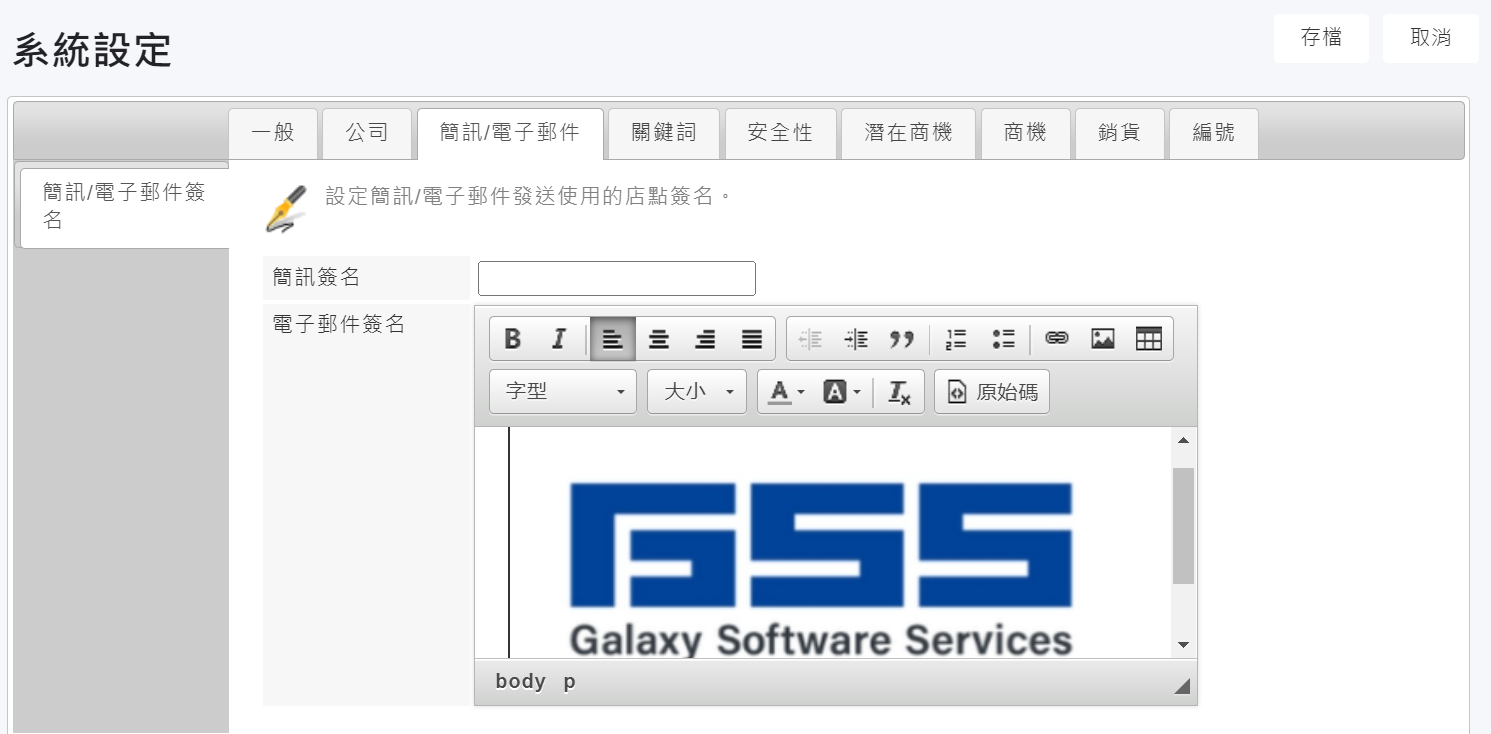Open the 關鍵詞 tab
The image size is (1491, 734).
pyautogui.click(x=664, y=133)
